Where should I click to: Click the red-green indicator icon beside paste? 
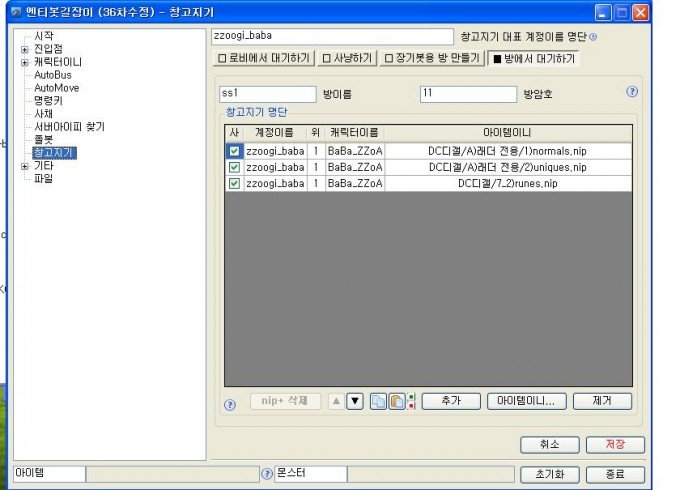410,401
